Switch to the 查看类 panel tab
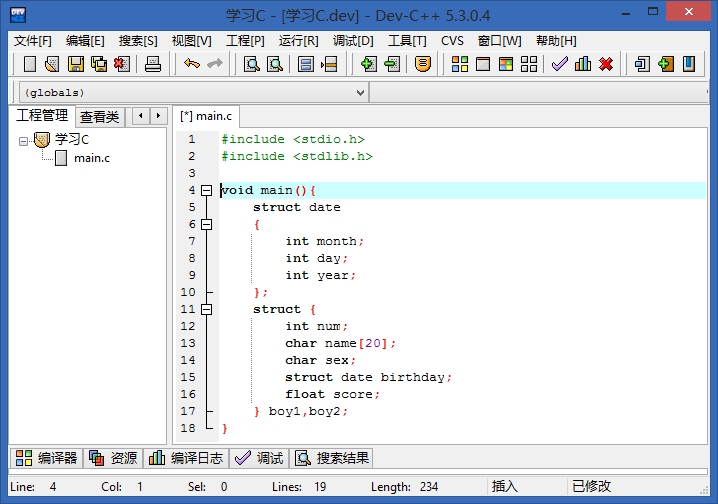Screen dimensions: 718x504 [x=99, y=117]
